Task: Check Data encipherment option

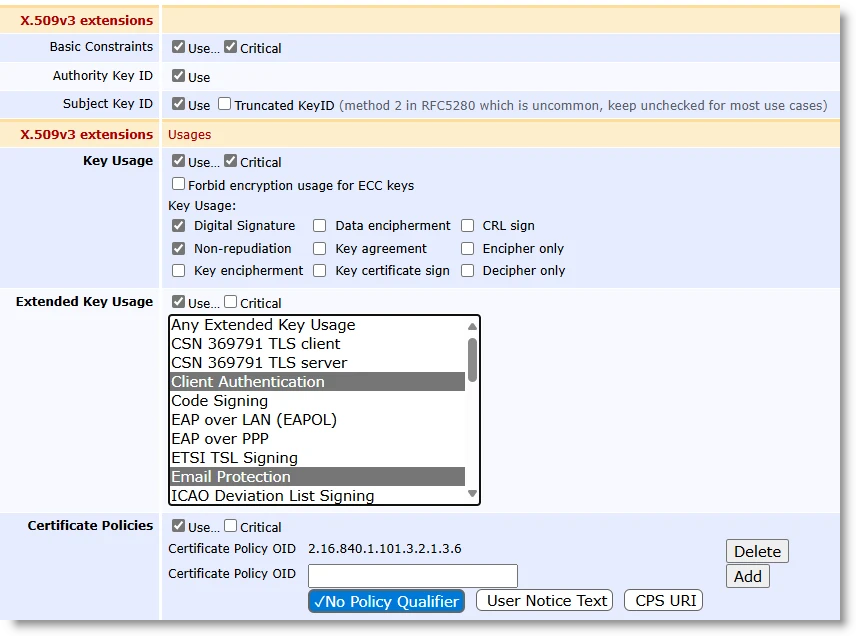Action: click(319, 225)
